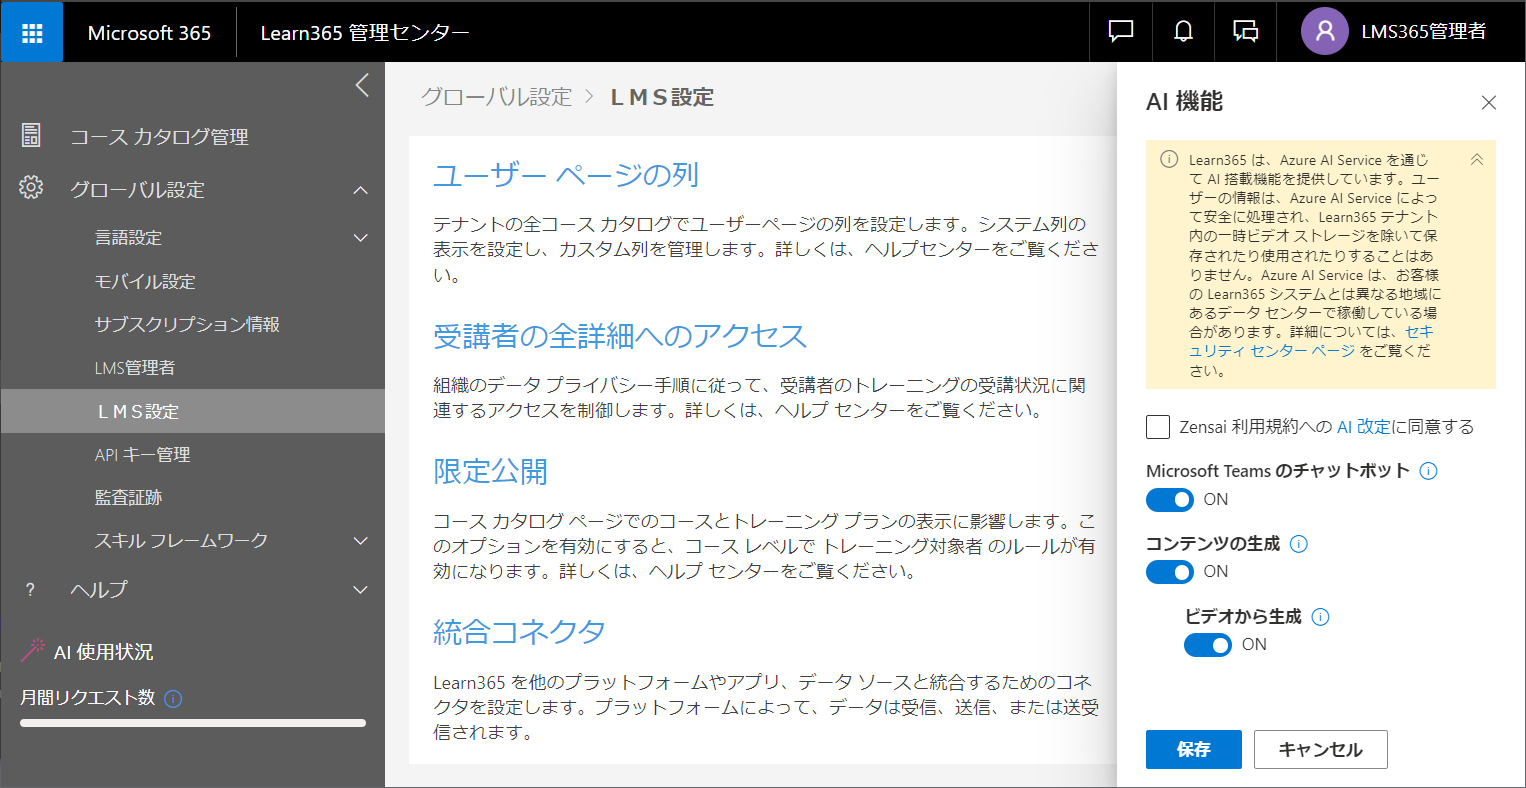Click the ヘルプ question mark icon
The image size is (1526, 788).
[30, 590]
